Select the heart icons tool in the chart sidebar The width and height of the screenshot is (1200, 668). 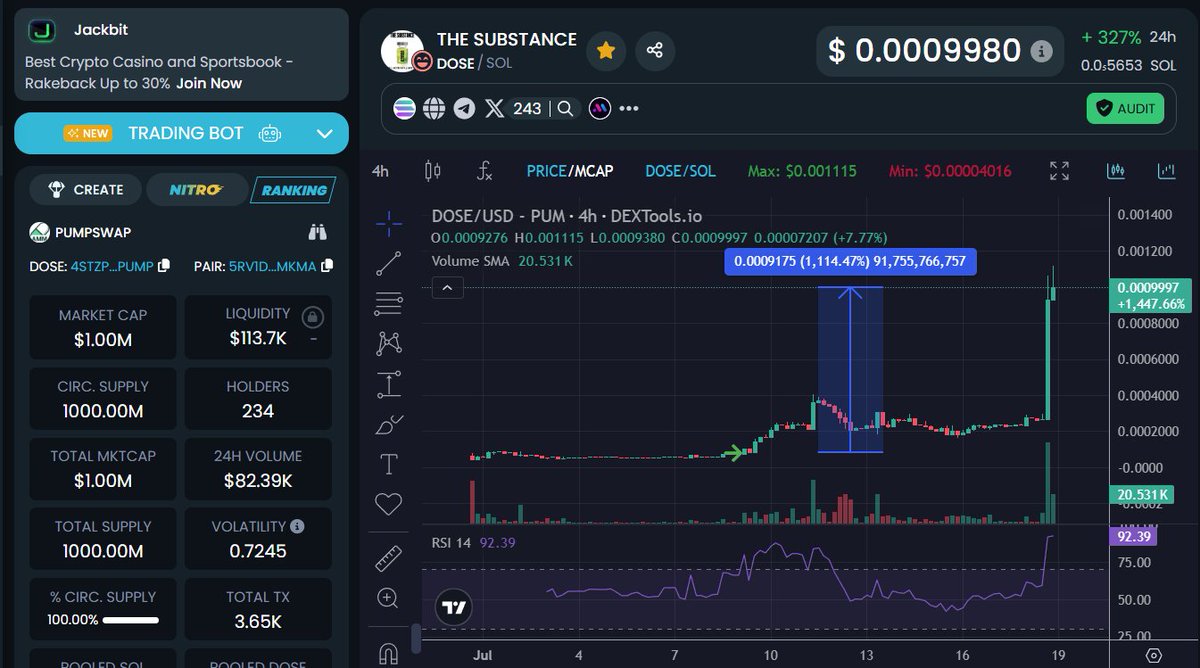389,504
